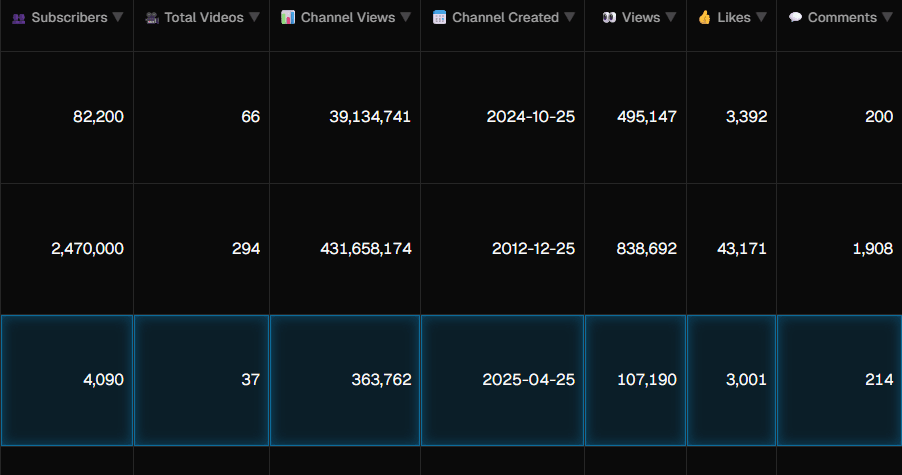Open the Likes column dropdown arrow

(x=761, y=17)
